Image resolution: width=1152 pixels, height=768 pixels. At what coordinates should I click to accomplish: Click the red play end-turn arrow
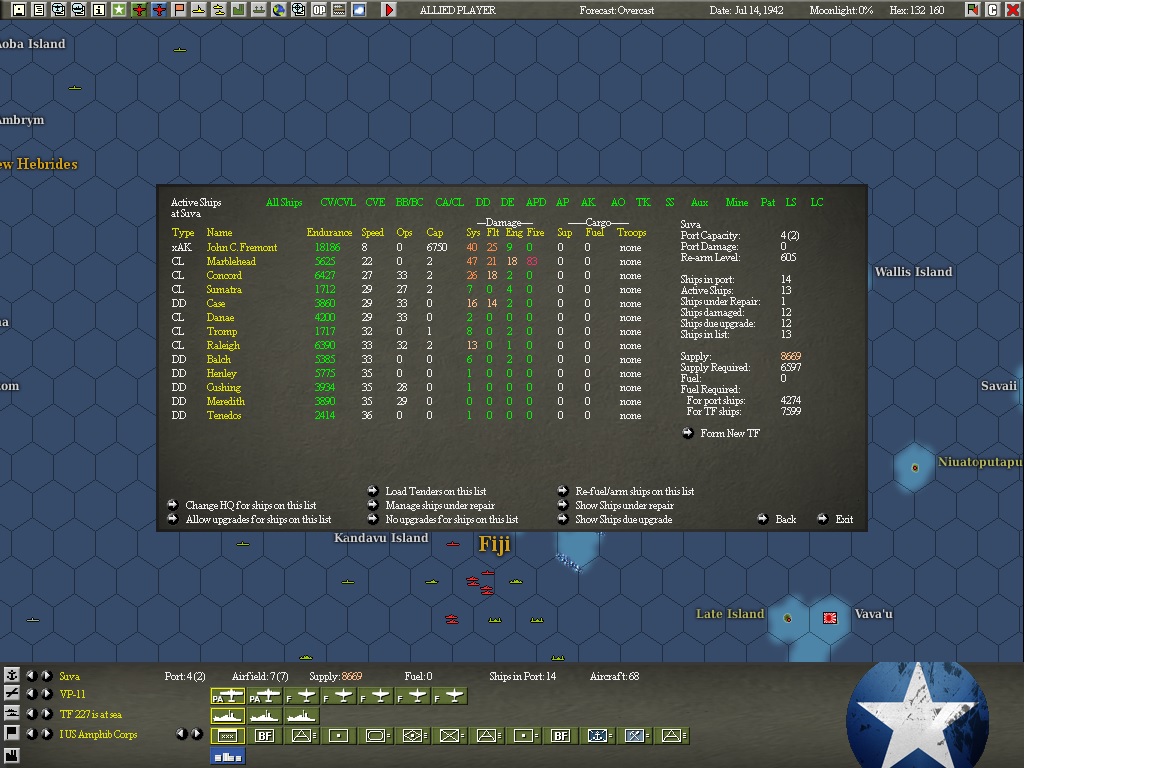[x=389, y=10]
